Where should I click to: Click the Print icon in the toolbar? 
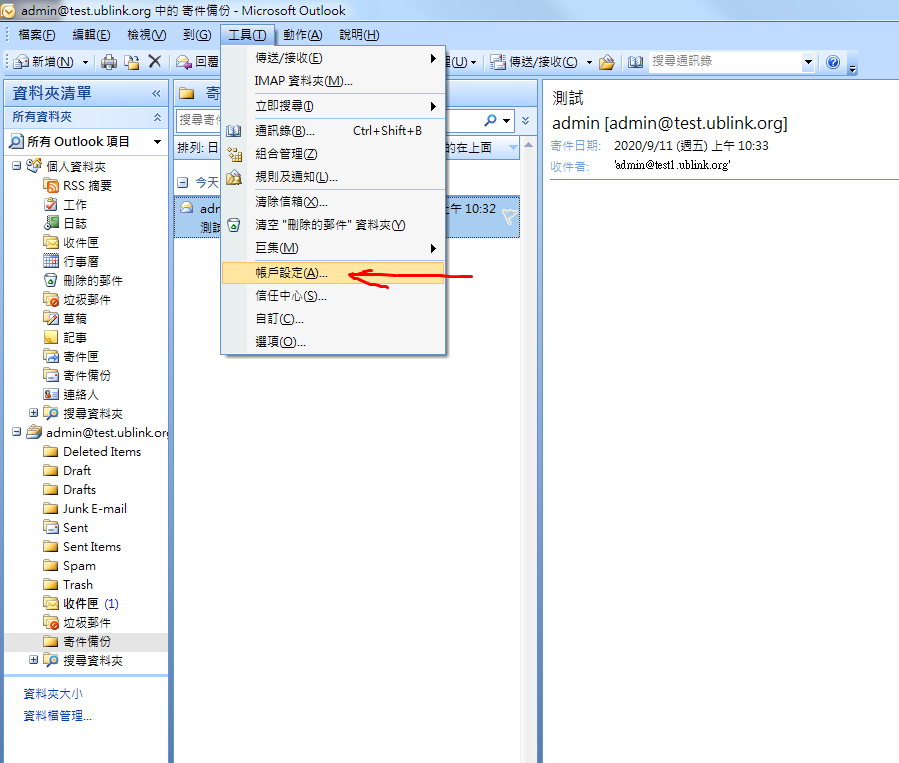click(109, 62)
